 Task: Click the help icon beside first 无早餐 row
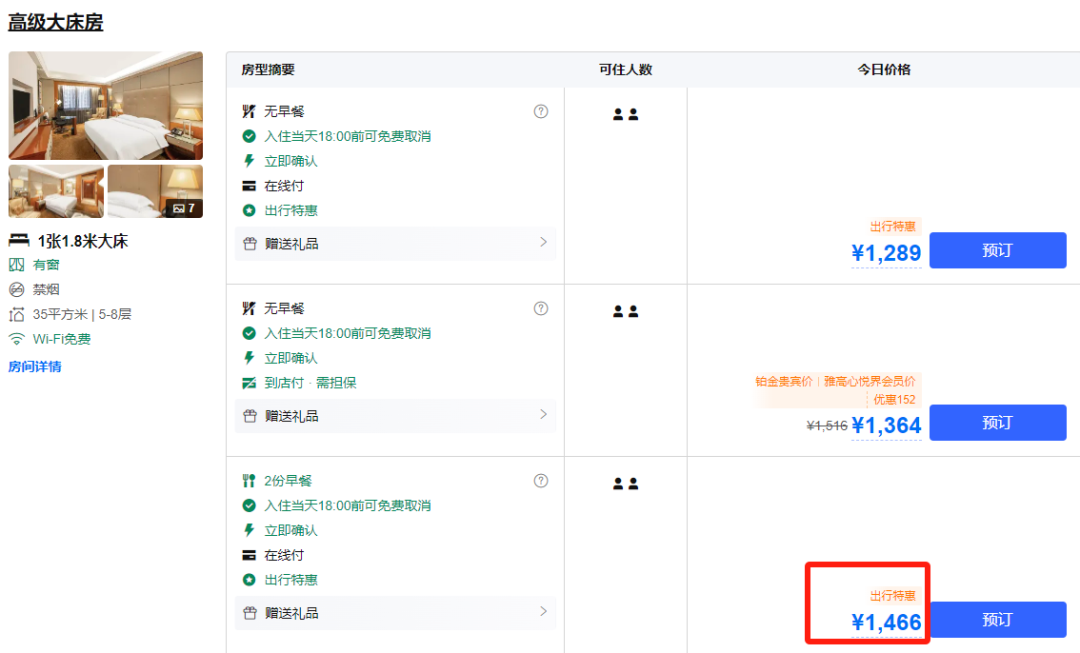point(541,112)
